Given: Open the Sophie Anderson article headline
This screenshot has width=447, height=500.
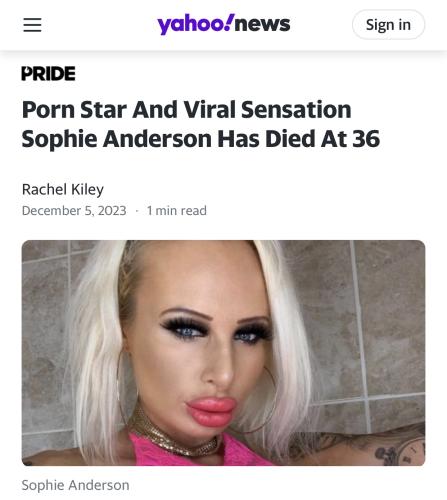Looking at the screenshot, I should tap(201, 124).
